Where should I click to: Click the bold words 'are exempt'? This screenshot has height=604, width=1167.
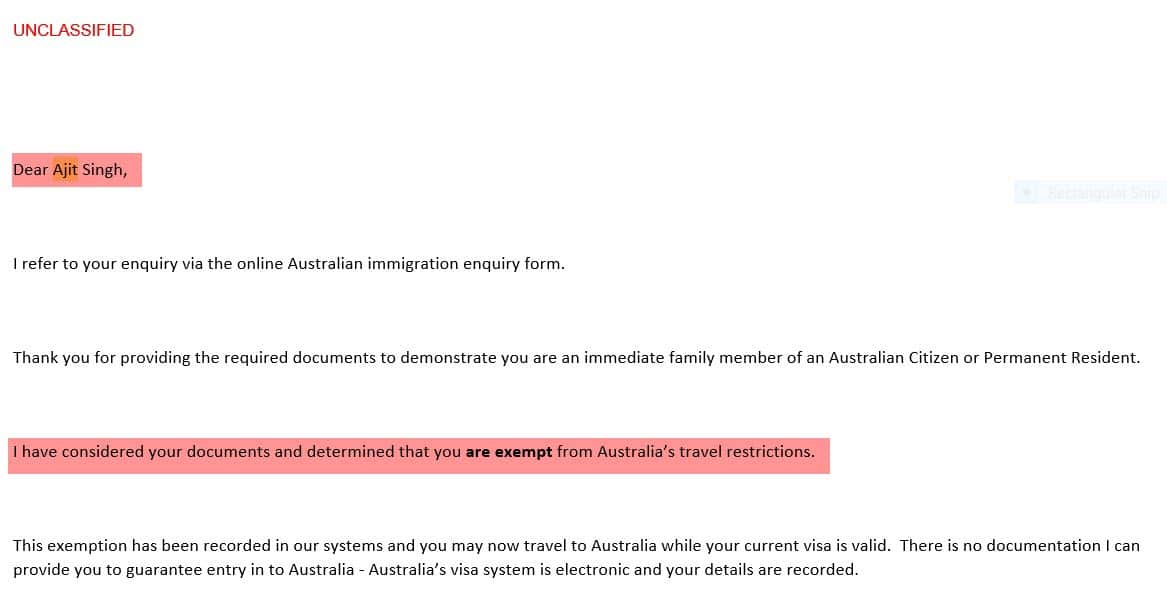coord(508,452)
